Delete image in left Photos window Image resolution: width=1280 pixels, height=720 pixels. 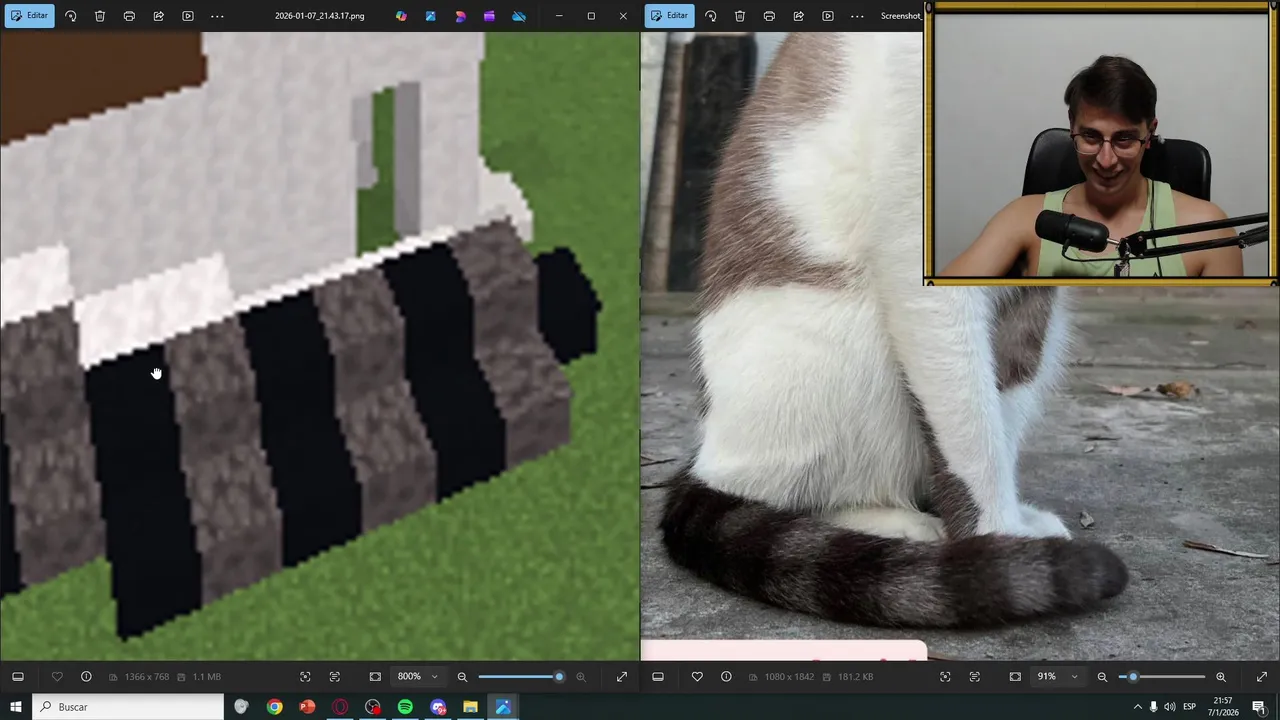point(100,16)
